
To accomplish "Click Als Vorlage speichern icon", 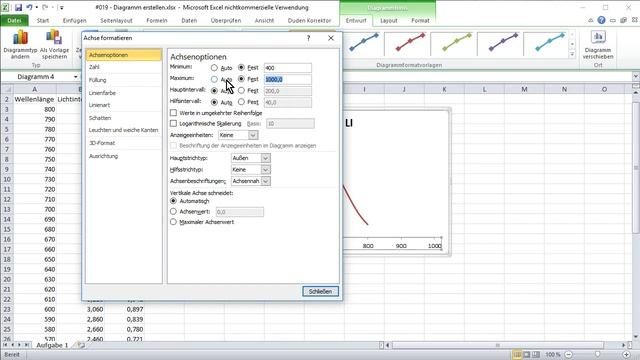I will (54, 38).
